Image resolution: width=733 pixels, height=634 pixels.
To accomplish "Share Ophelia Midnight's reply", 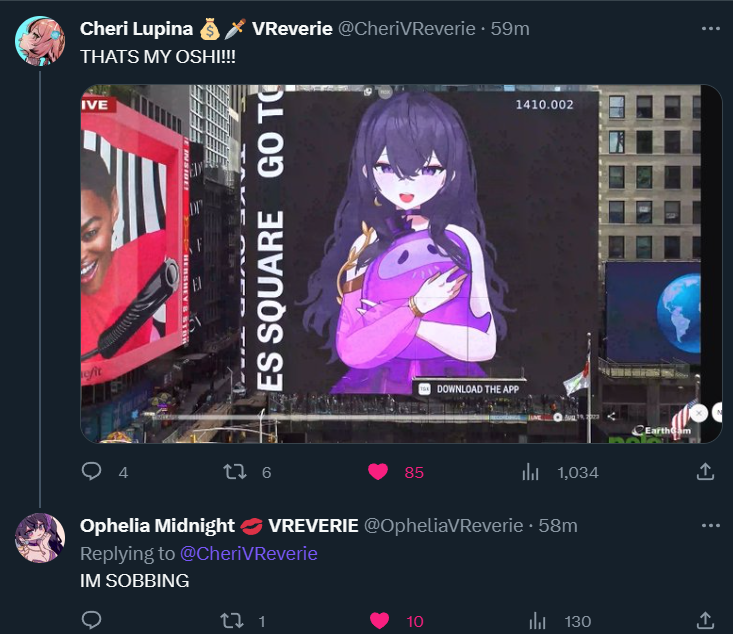I will pos(705,621).
